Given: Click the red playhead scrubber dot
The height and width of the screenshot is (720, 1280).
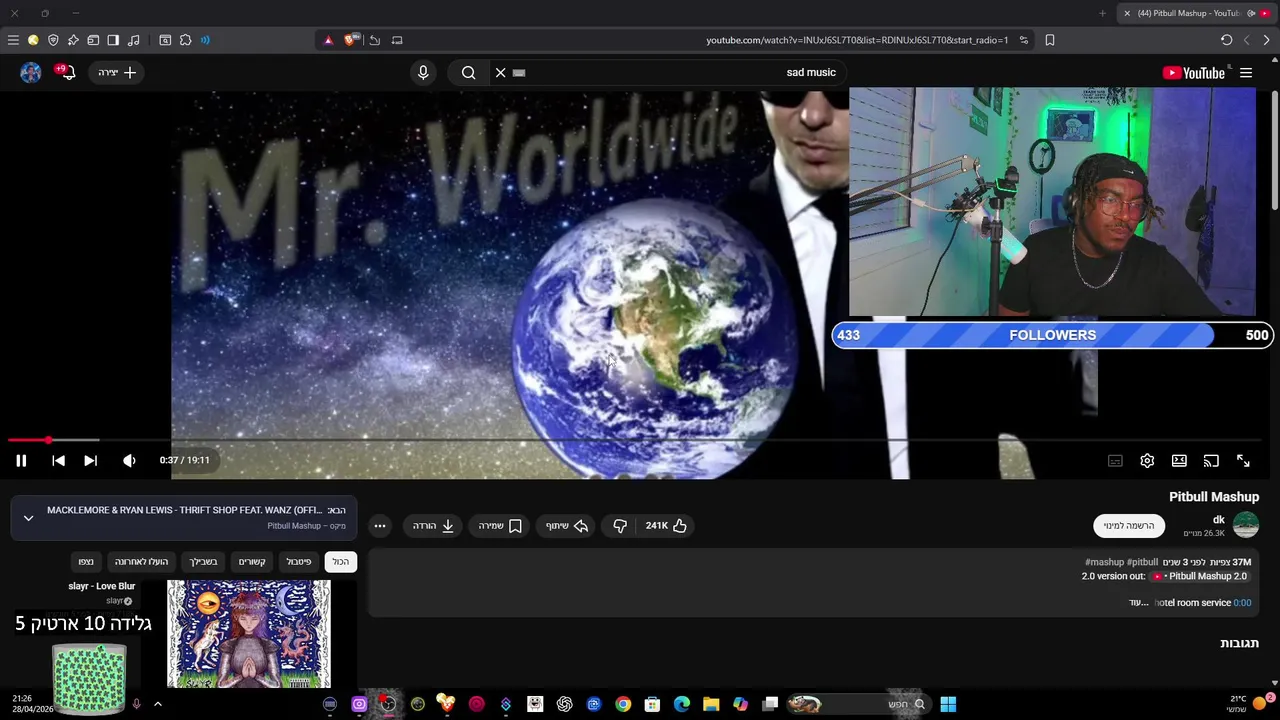Looking at the screenshot, I should 48,440.
